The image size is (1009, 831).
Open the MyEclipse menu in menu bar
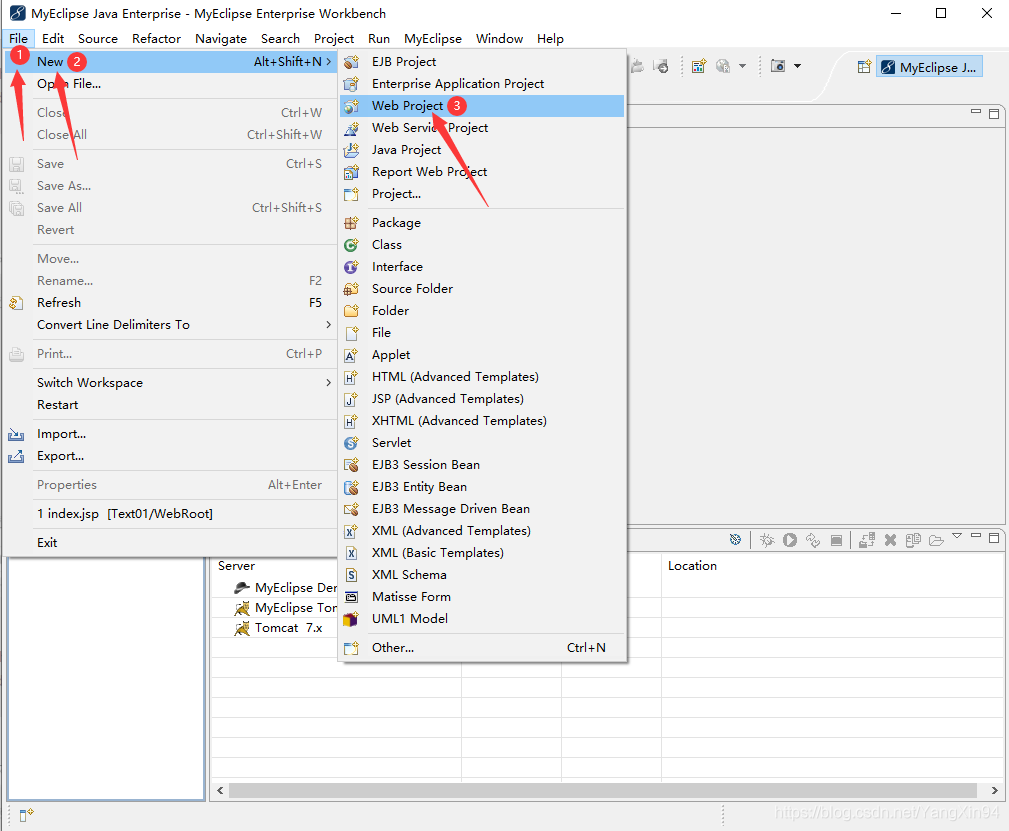point(432,39)
